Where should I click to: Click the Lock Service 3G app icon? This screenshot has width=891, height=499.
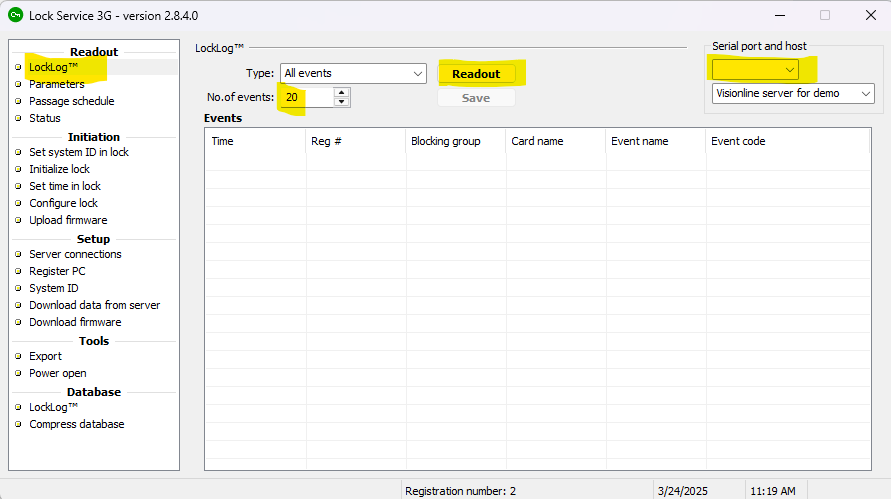point(15,15)
